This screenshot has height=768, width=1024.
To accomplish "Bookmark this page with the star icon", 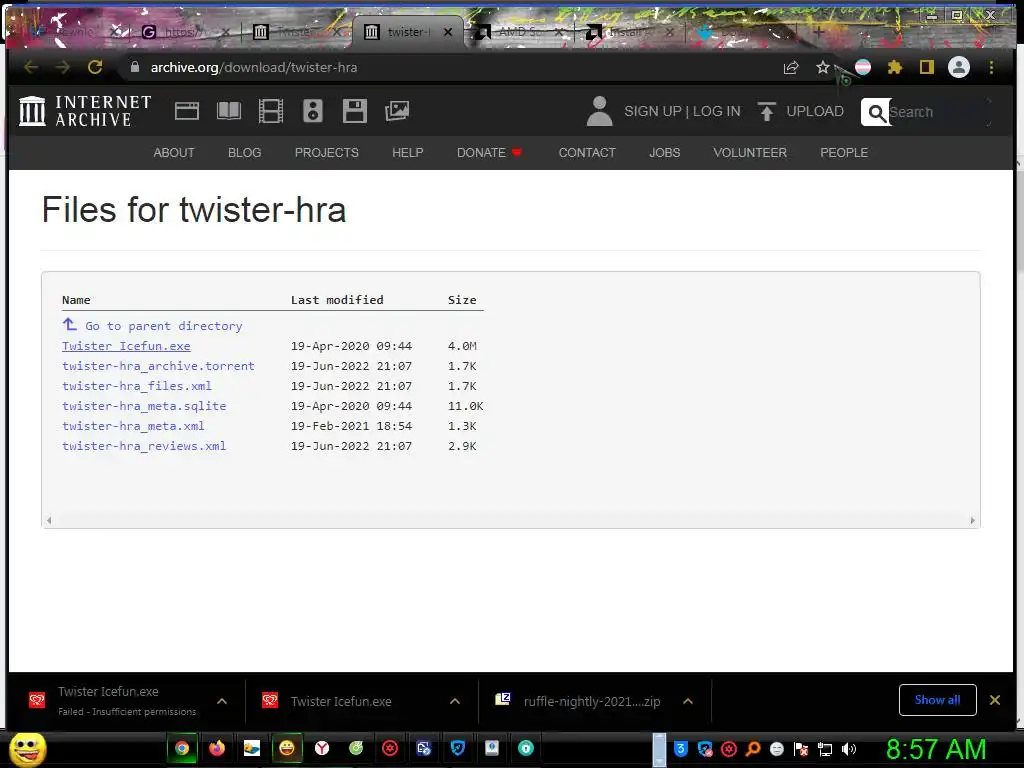I will (x=823, y=67).
